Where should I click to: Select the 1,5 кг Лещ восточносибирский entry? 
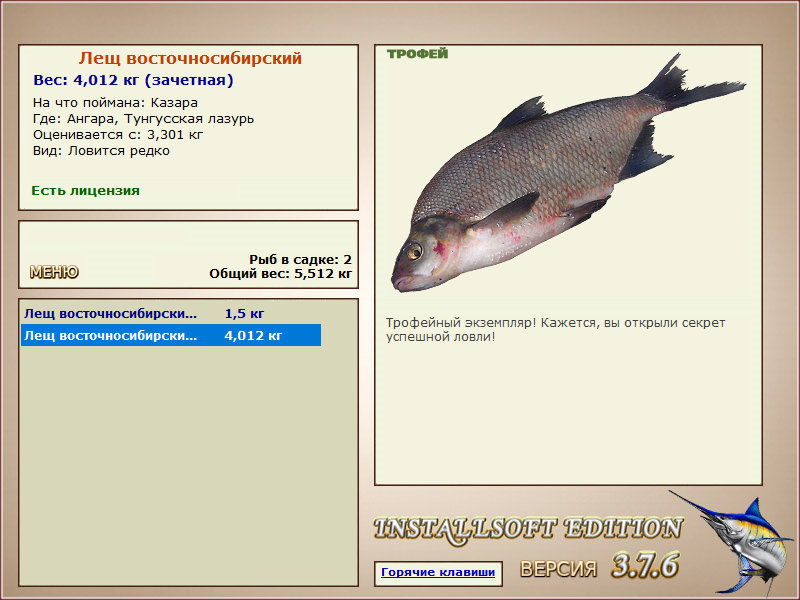pyautogui.click(x=171, y=313)
